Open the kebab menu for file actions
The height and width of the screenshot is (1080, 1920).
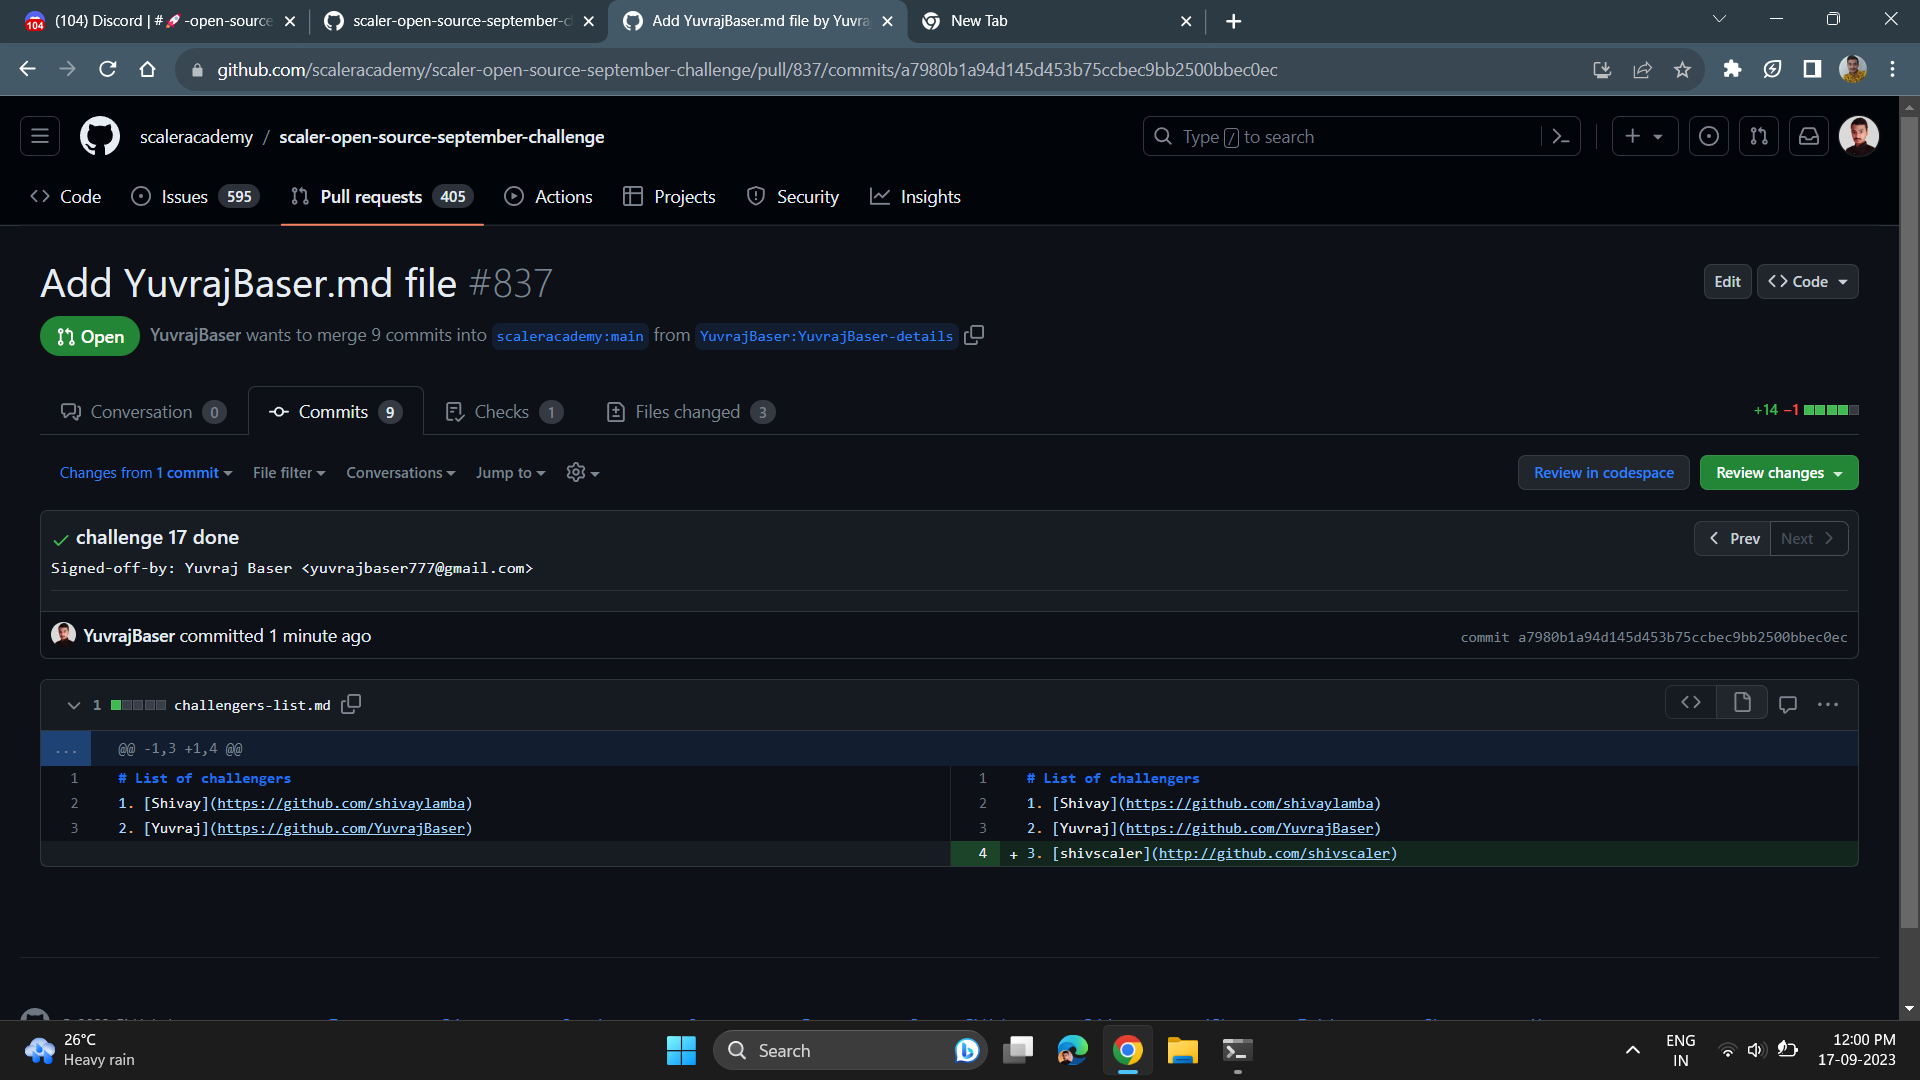coord(1829,703)
